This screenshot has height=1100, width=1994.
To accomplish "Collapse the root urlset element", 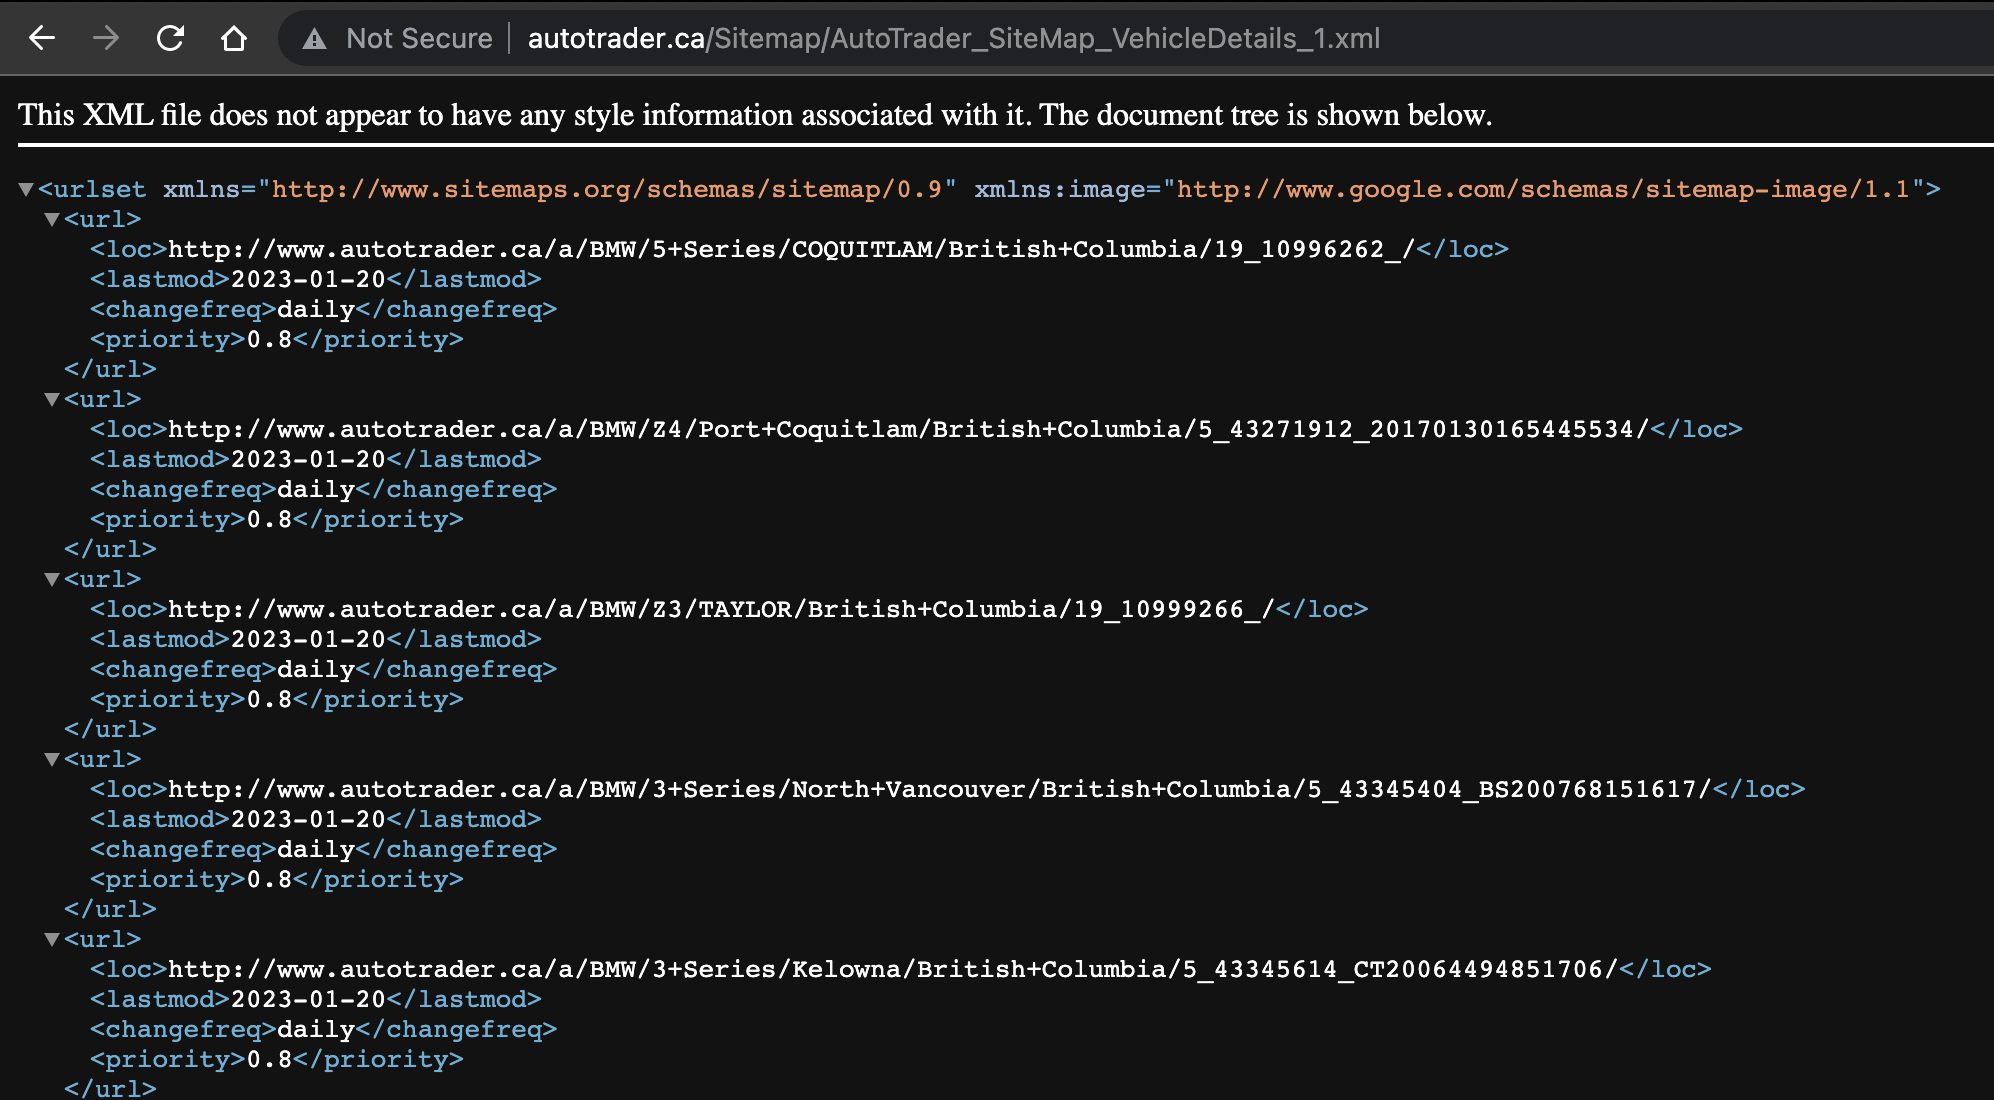I will pos(26,189).
